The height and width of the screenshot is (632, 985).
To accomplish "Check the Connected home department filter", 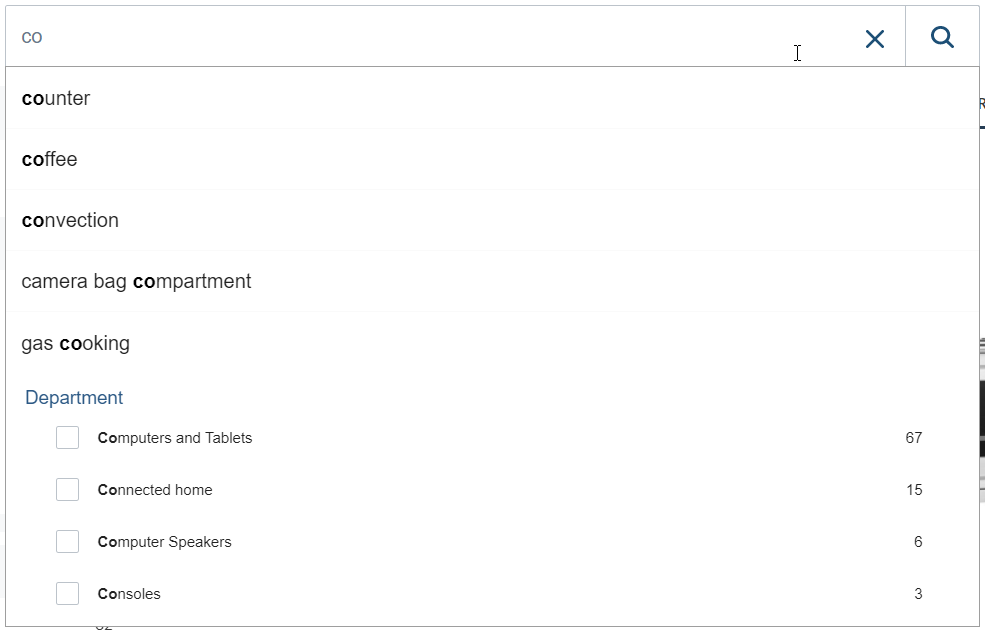I will [x=67, y=489].
